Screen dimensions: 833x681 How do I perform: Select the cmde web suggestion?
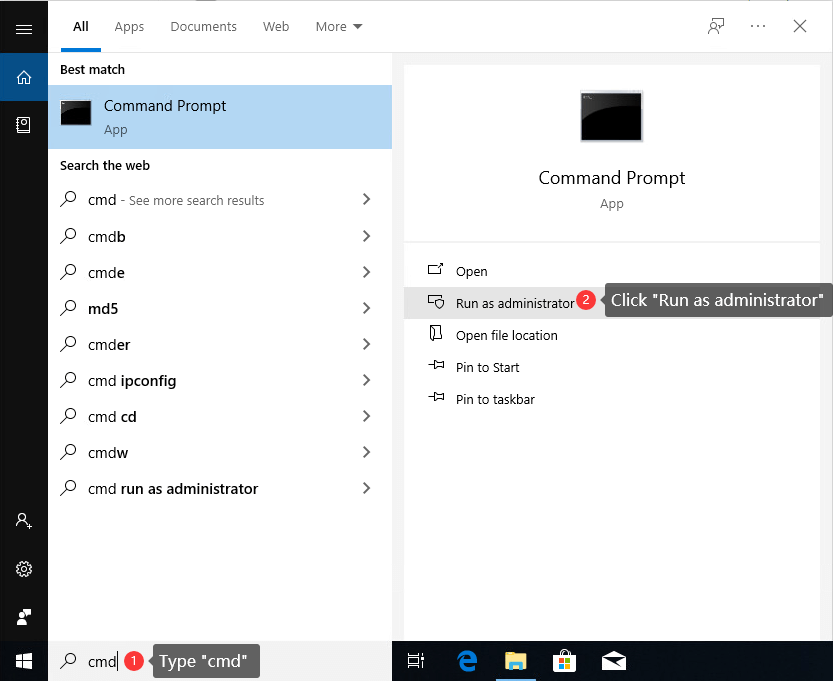[220, 273]
